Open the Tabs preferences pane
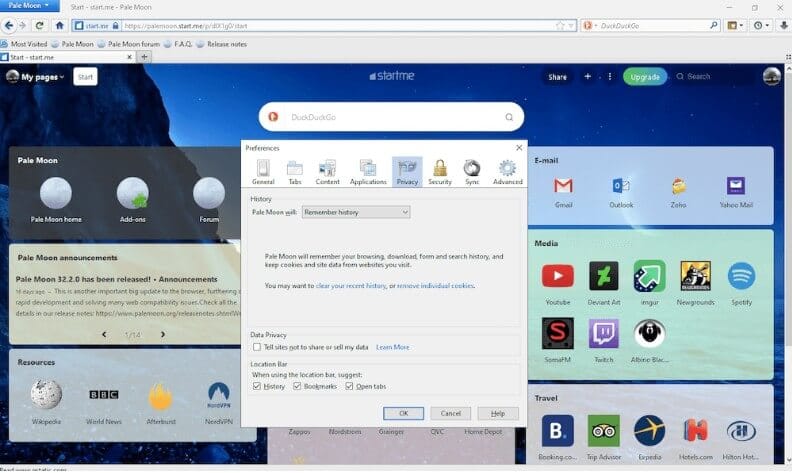The image size is (792, 473). pos(294,172)
